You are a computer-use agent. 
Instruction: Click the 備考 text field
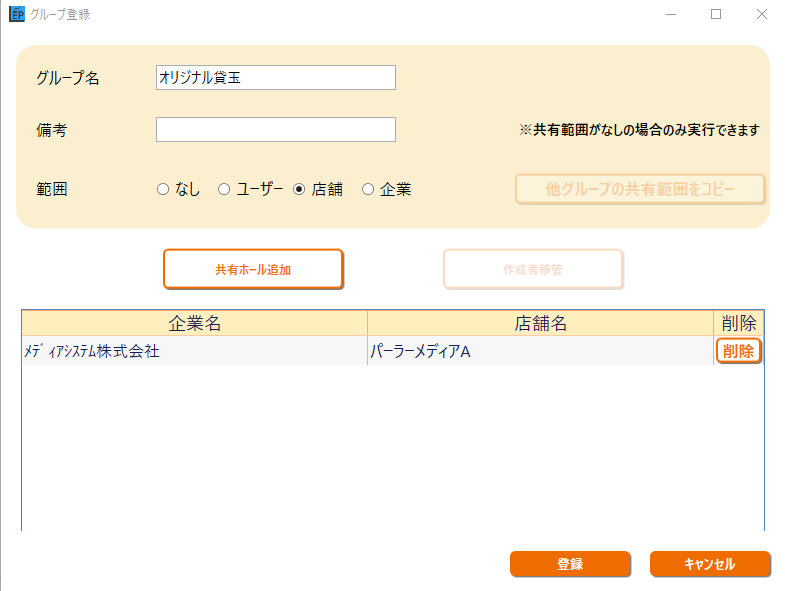[276, 130]
